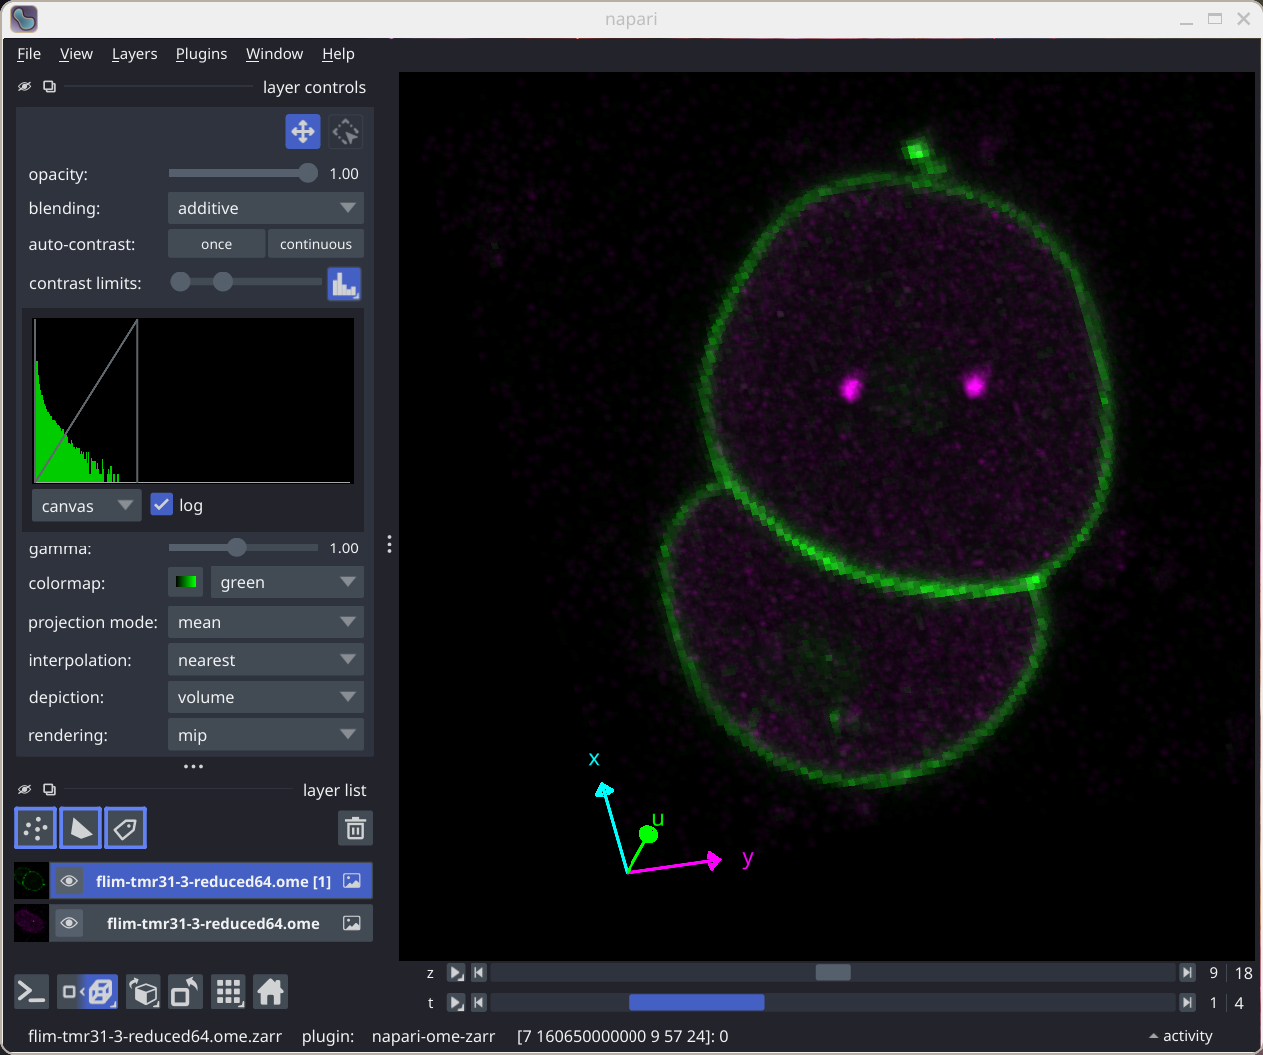Viewport: 1263px width, 1055px height.
Task: Select the pan/zoom mode tool
Action: click(x=303, y=131)
